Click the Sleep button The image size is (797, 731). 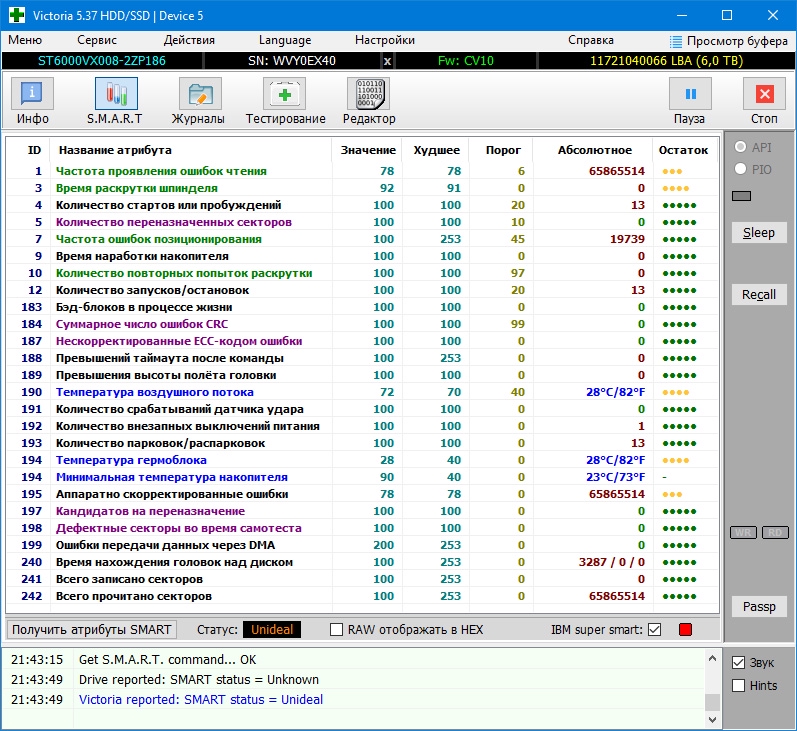[759, 232]
